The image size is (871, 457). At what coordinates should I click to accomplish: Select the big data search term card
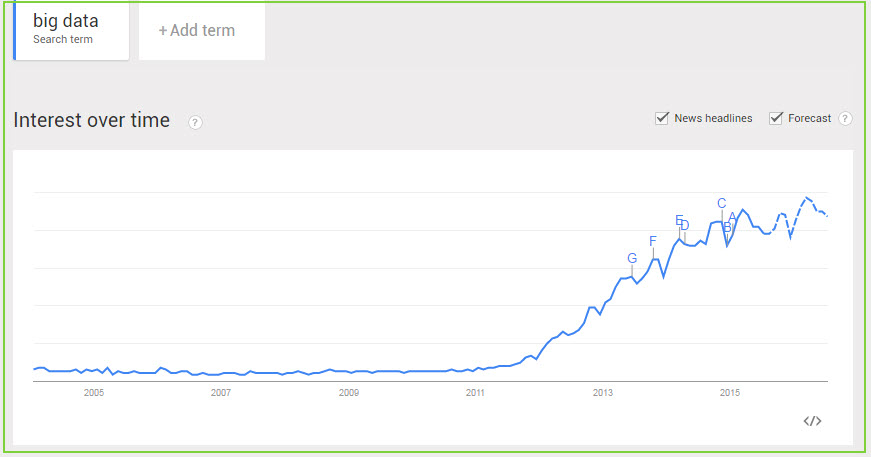coord(71,30)
